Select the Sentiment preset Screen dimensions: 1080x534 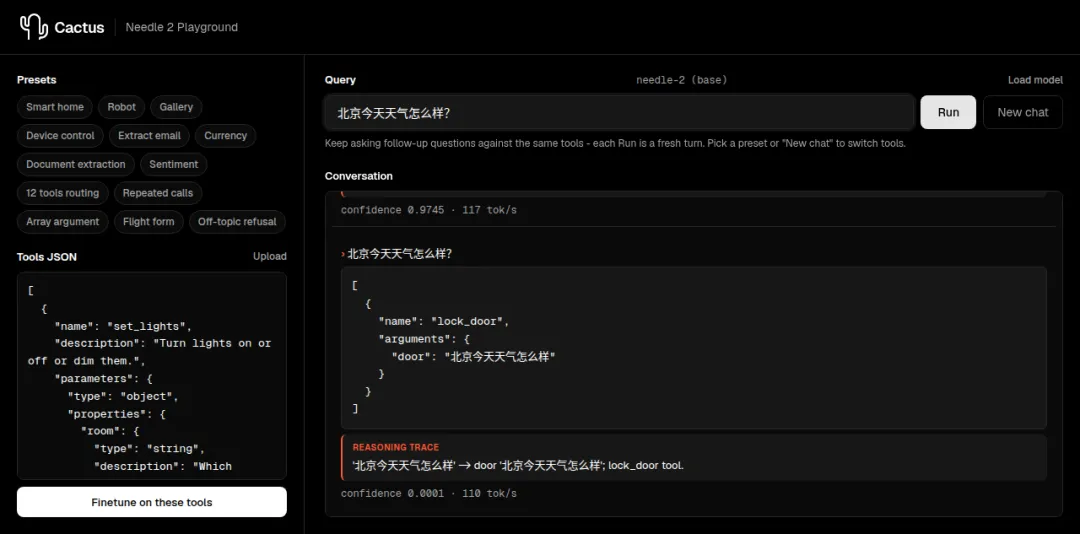pyautogui.click(x=174, y=164)
